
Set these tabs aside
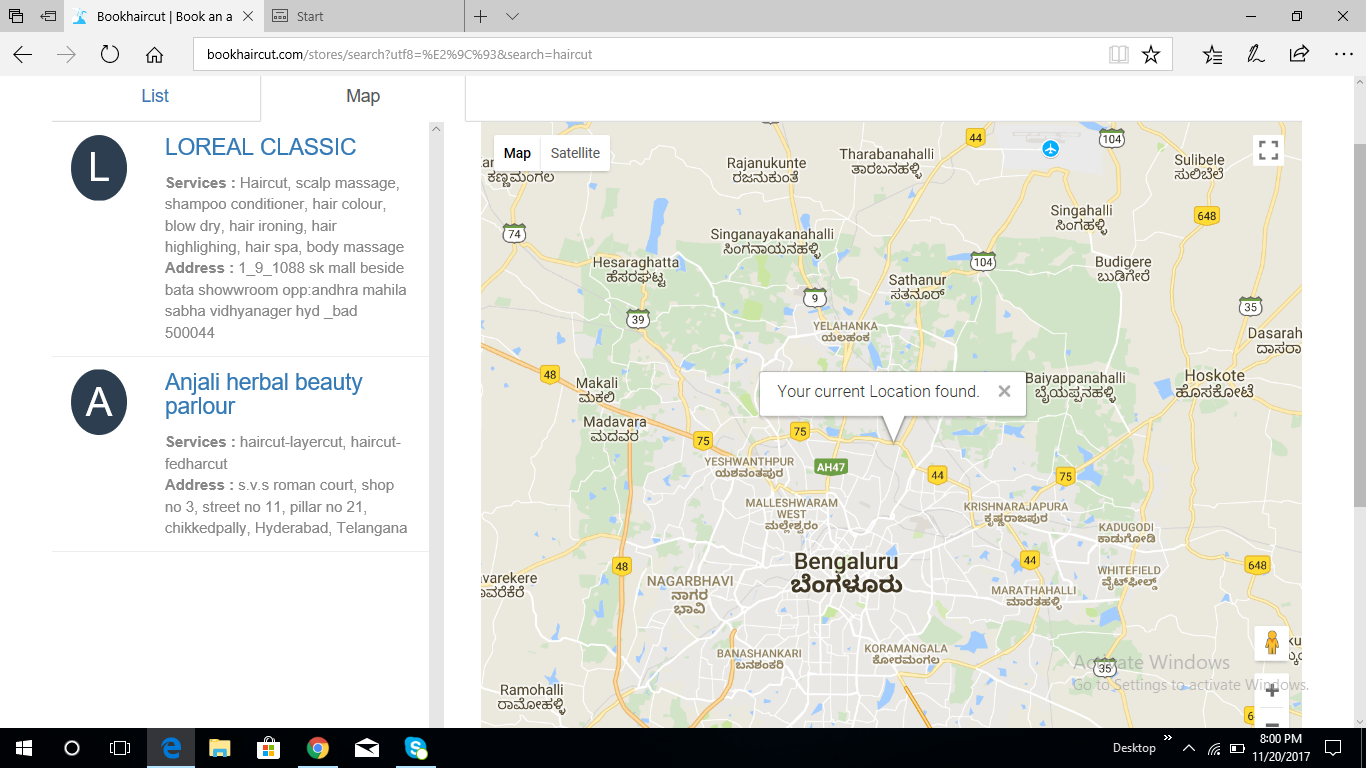point(48,16)
